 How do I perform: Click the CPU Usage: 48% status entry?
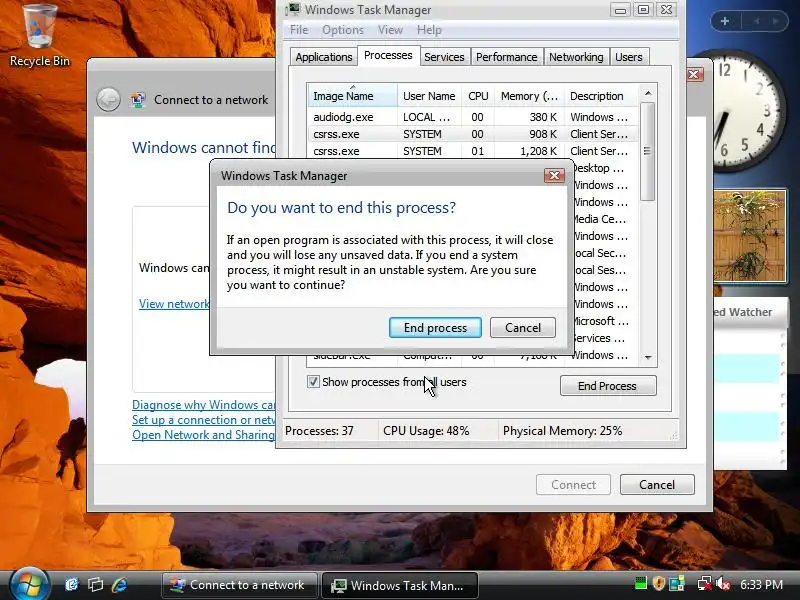427,431
